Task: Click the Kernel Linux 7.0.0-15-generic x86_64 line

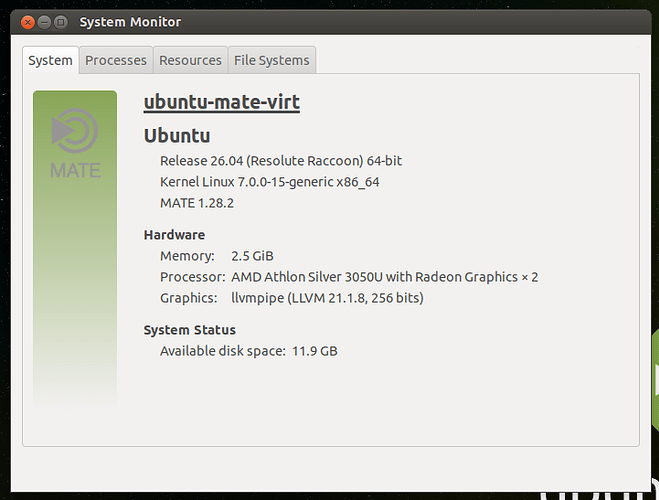Action: (269, 182)
